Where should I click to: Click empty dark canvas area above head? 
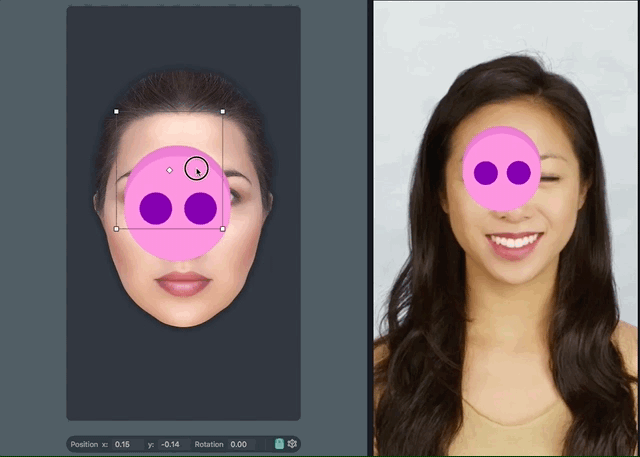183,40
